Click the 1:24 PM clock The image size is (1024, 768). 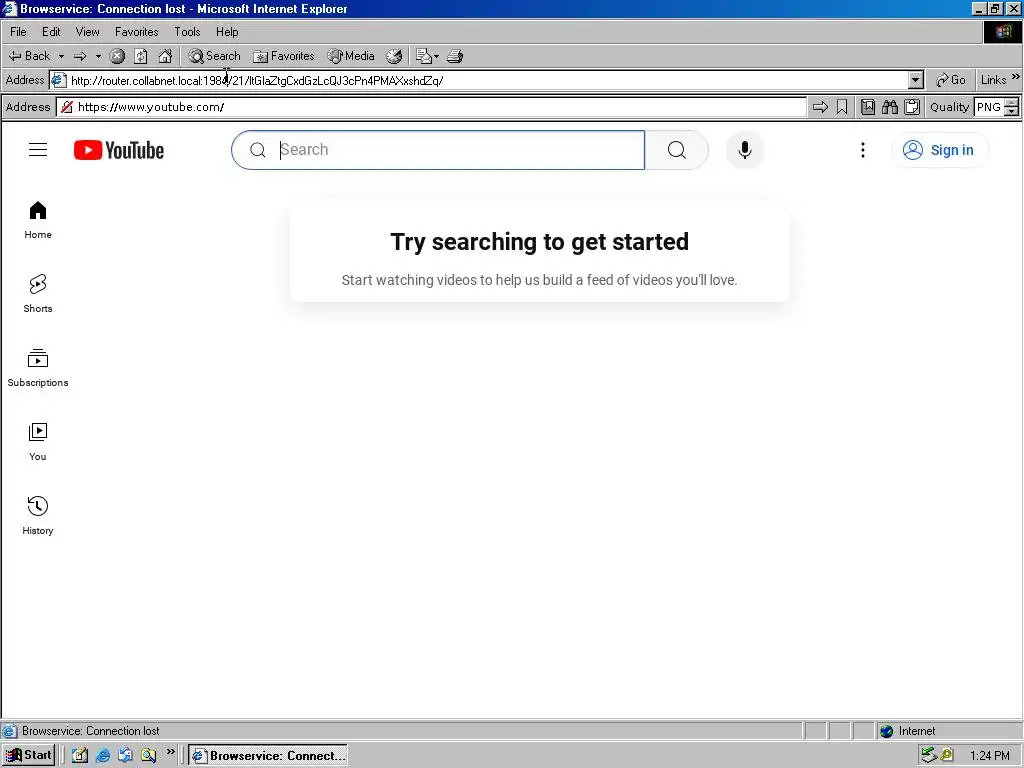989,756
